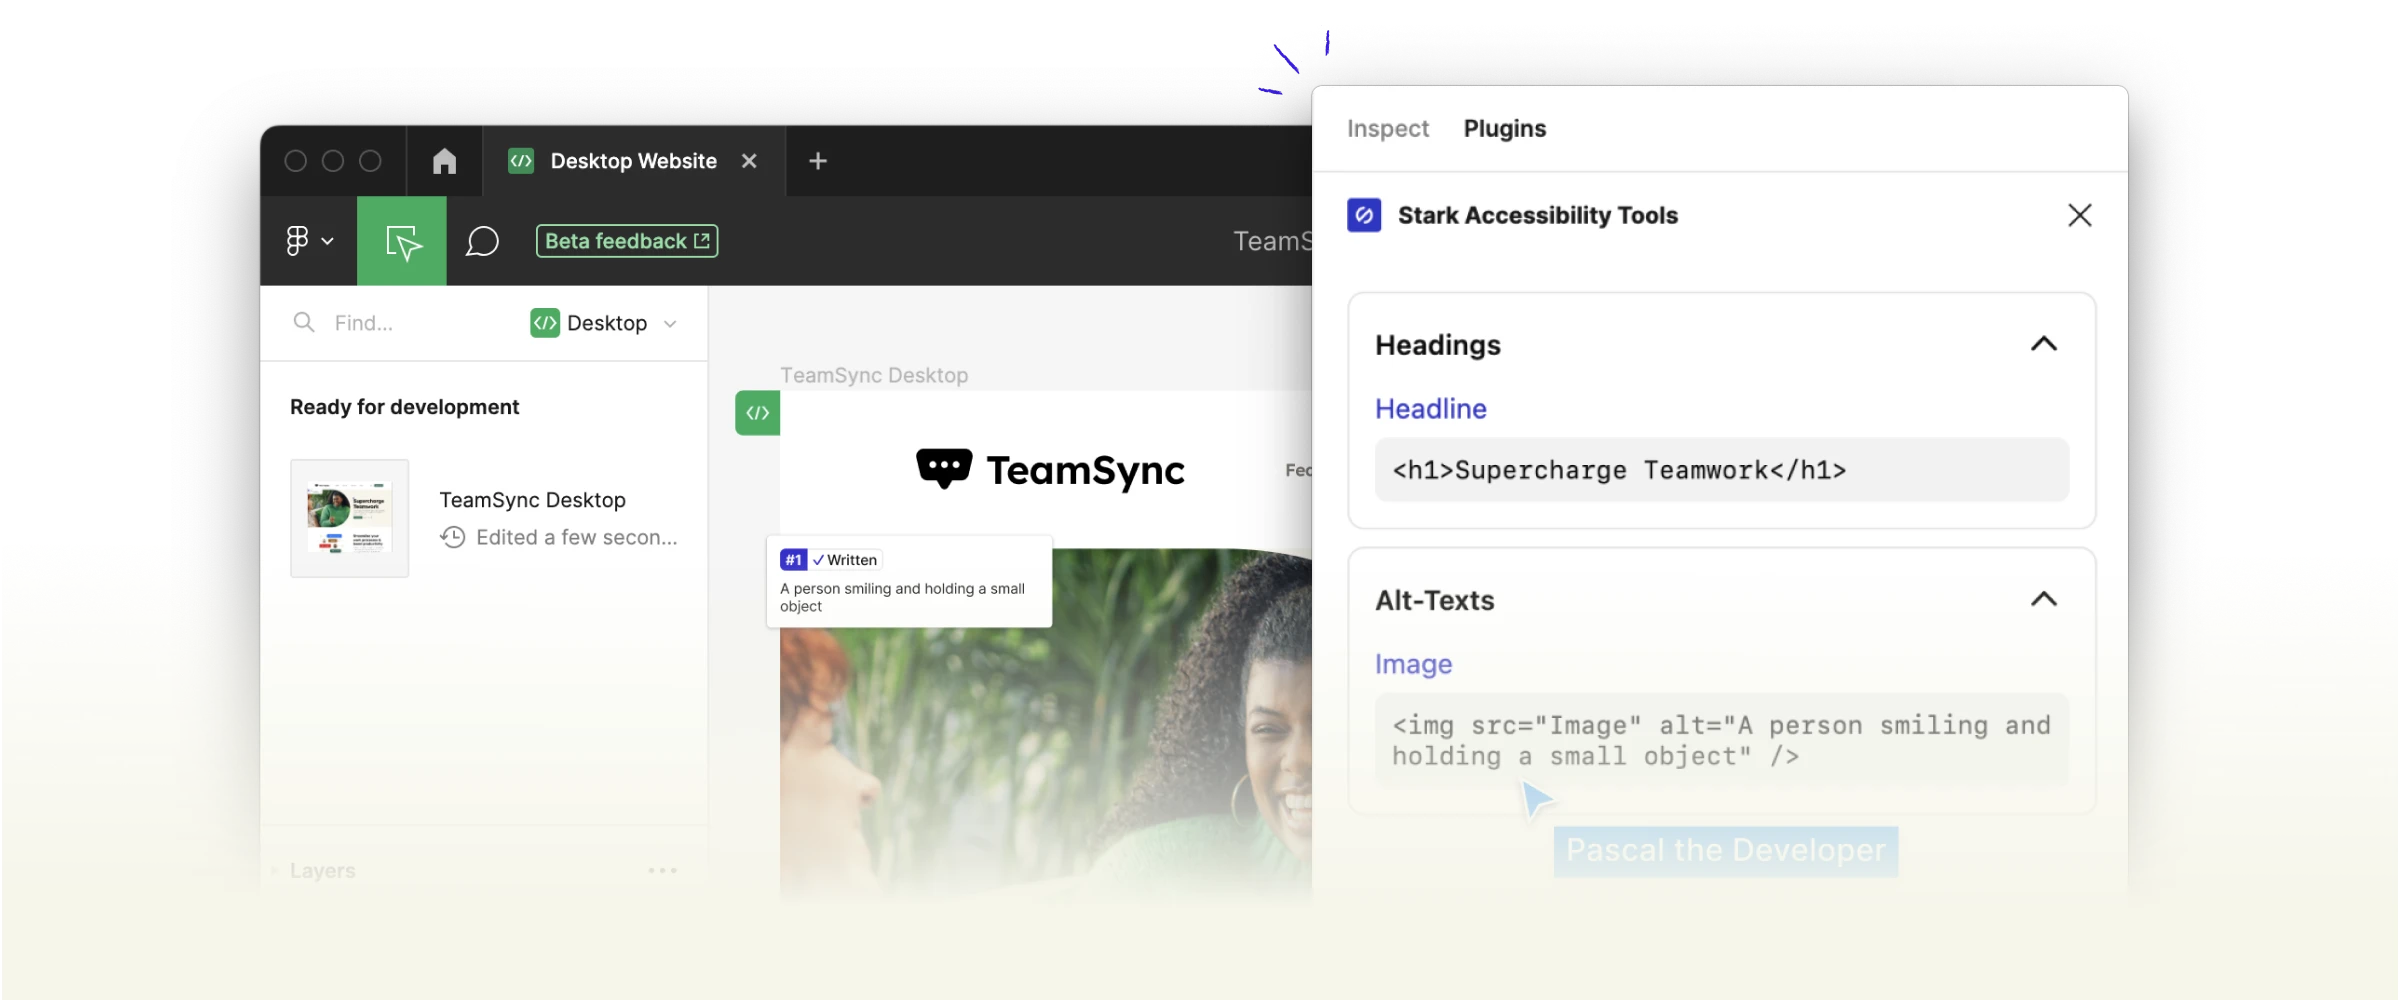Switch to the Plugins tab
The image size is (2400, 1000).
coord(1504,128)
